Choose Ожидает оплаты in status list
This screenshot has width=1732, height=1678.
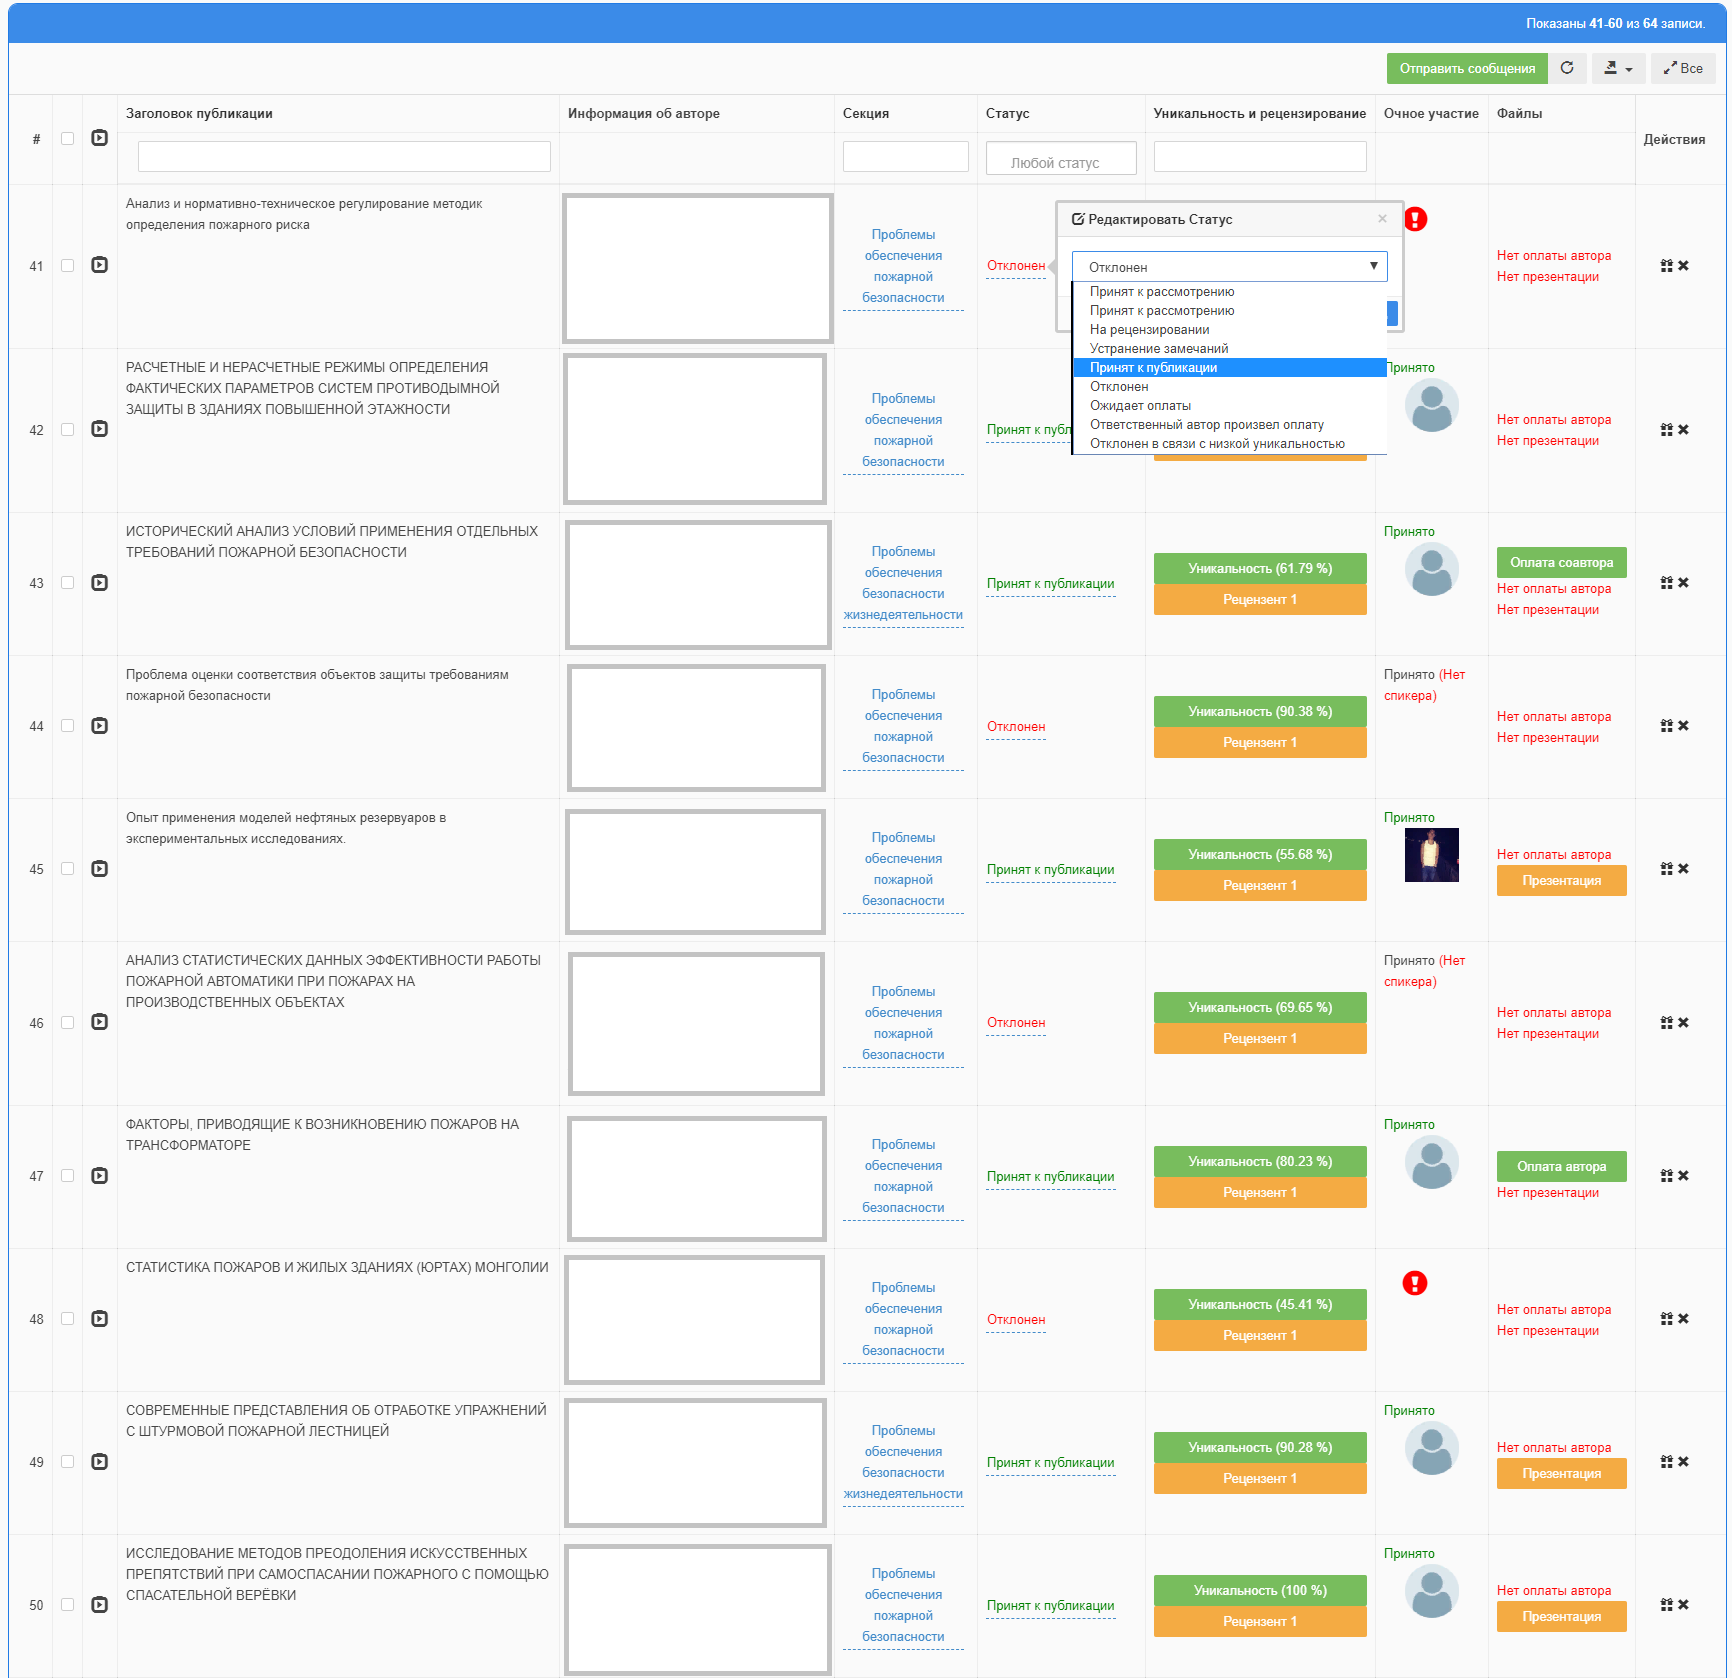point(1140,406)
